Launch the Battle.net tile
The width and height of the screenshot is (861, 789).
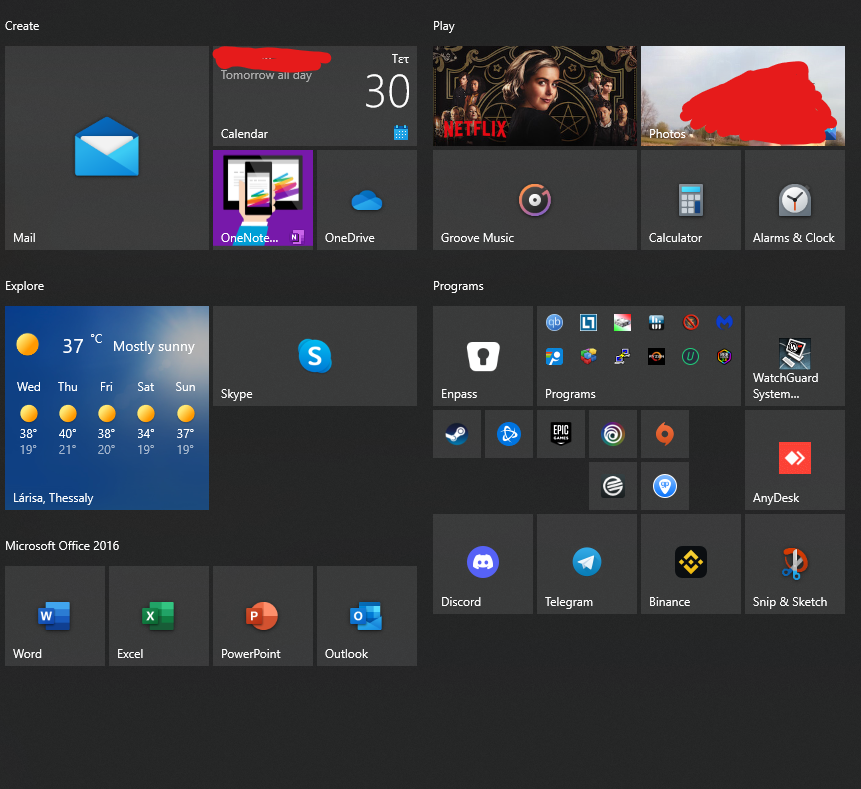coord(508,434)
